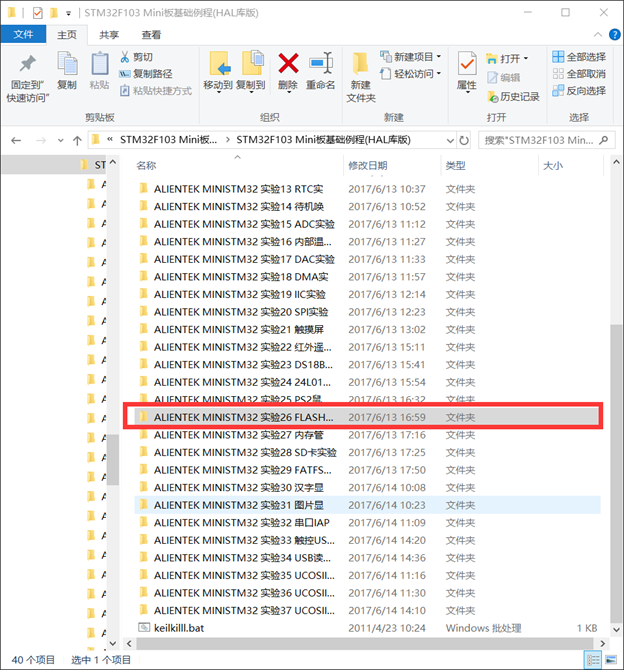Click New folder (新建文件夹) icon
The height and width of the screenshot is (670, 624).
361,64
